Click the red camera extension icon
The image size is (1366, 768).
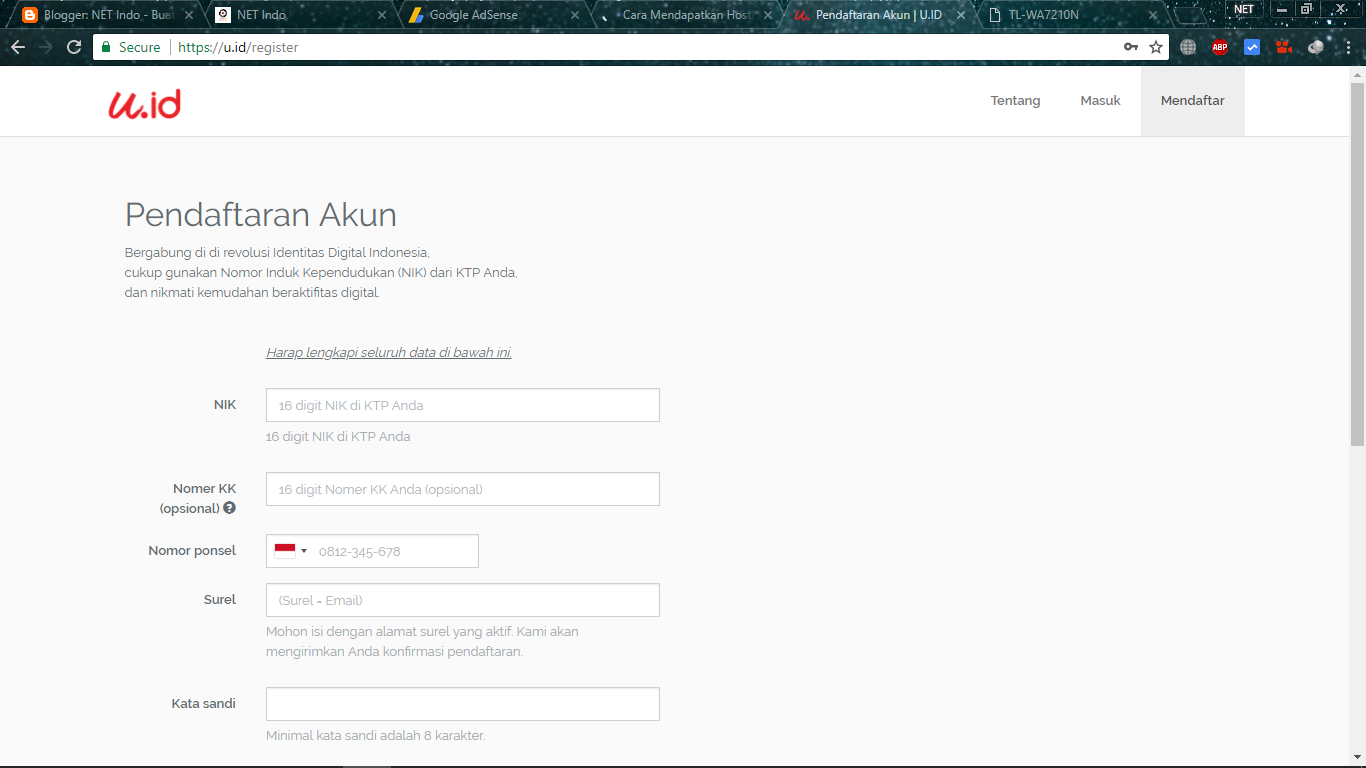pyautogui.click(x=1284, y=47)
